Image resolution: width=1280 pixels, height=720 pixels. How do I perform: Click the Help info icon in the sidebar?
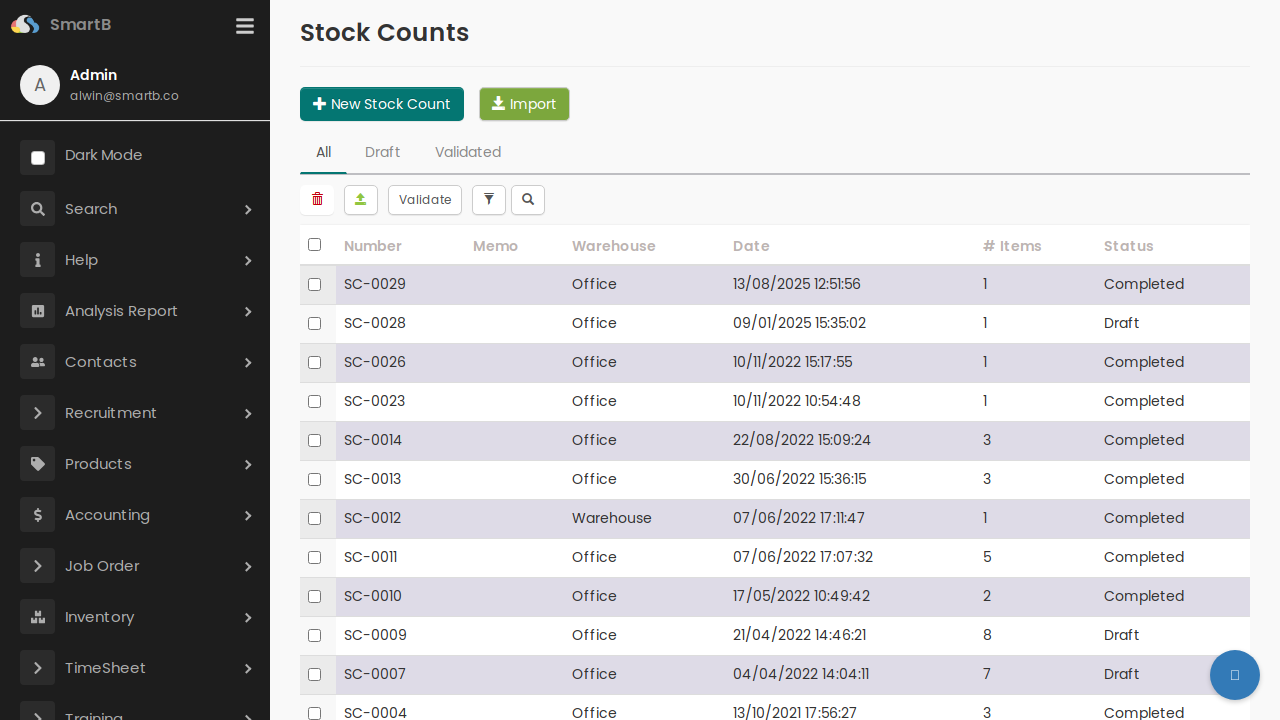click(x=37, y=260)
